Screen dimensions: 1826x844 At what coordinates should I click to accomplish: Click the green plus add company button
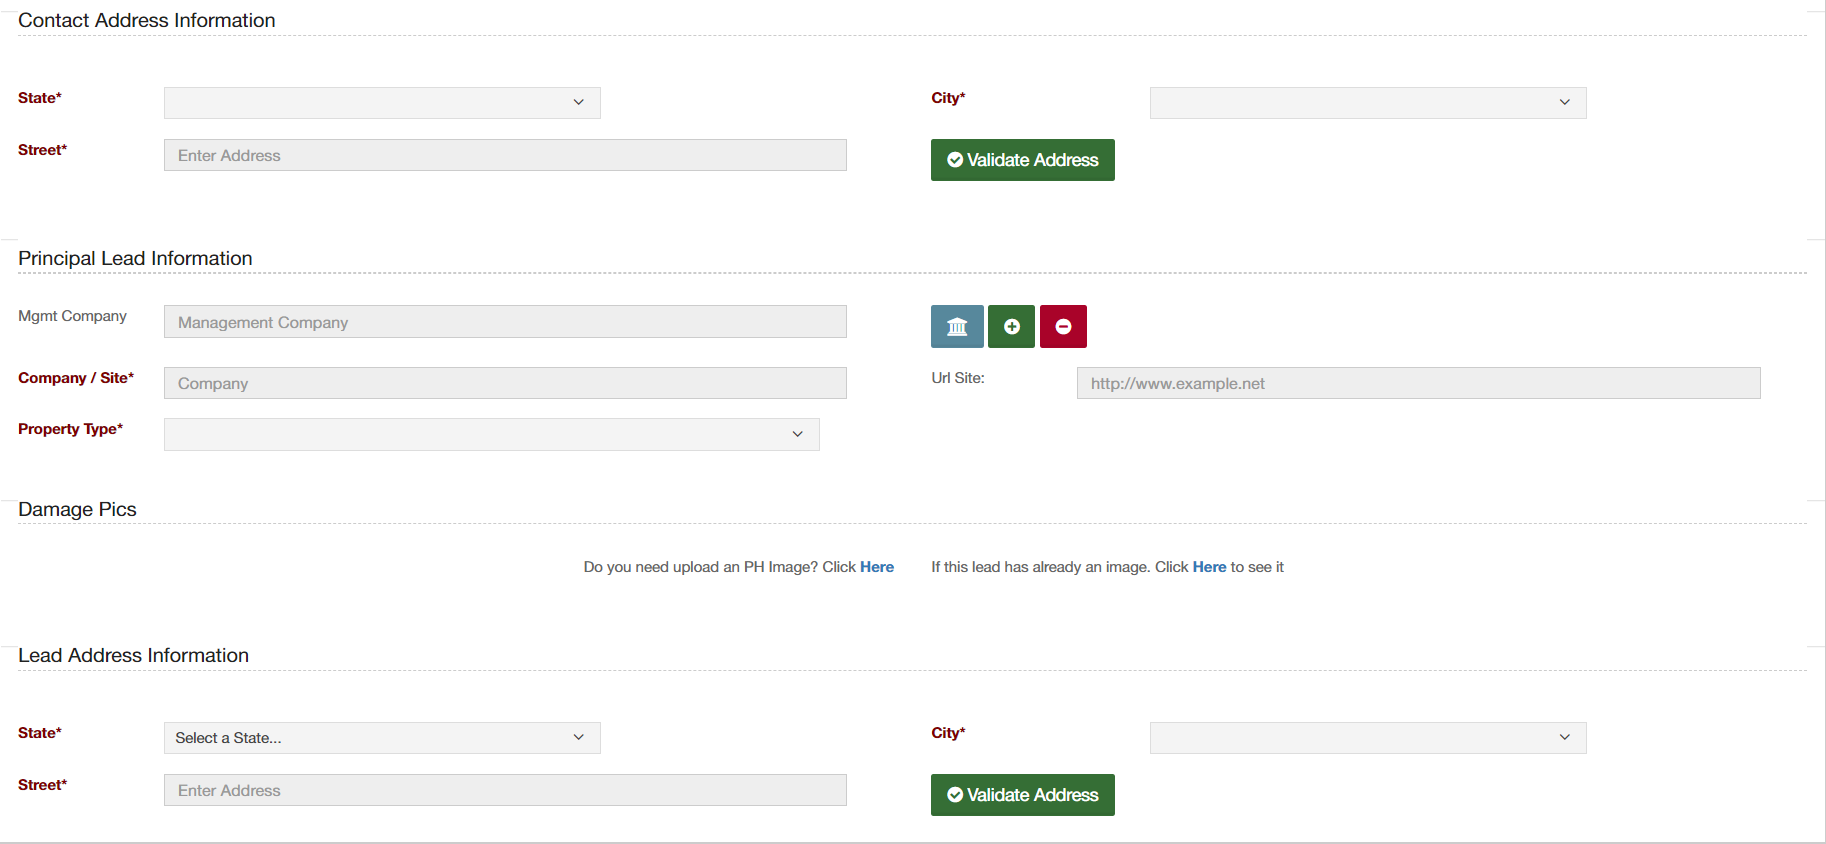click(x=1011, y=326)
